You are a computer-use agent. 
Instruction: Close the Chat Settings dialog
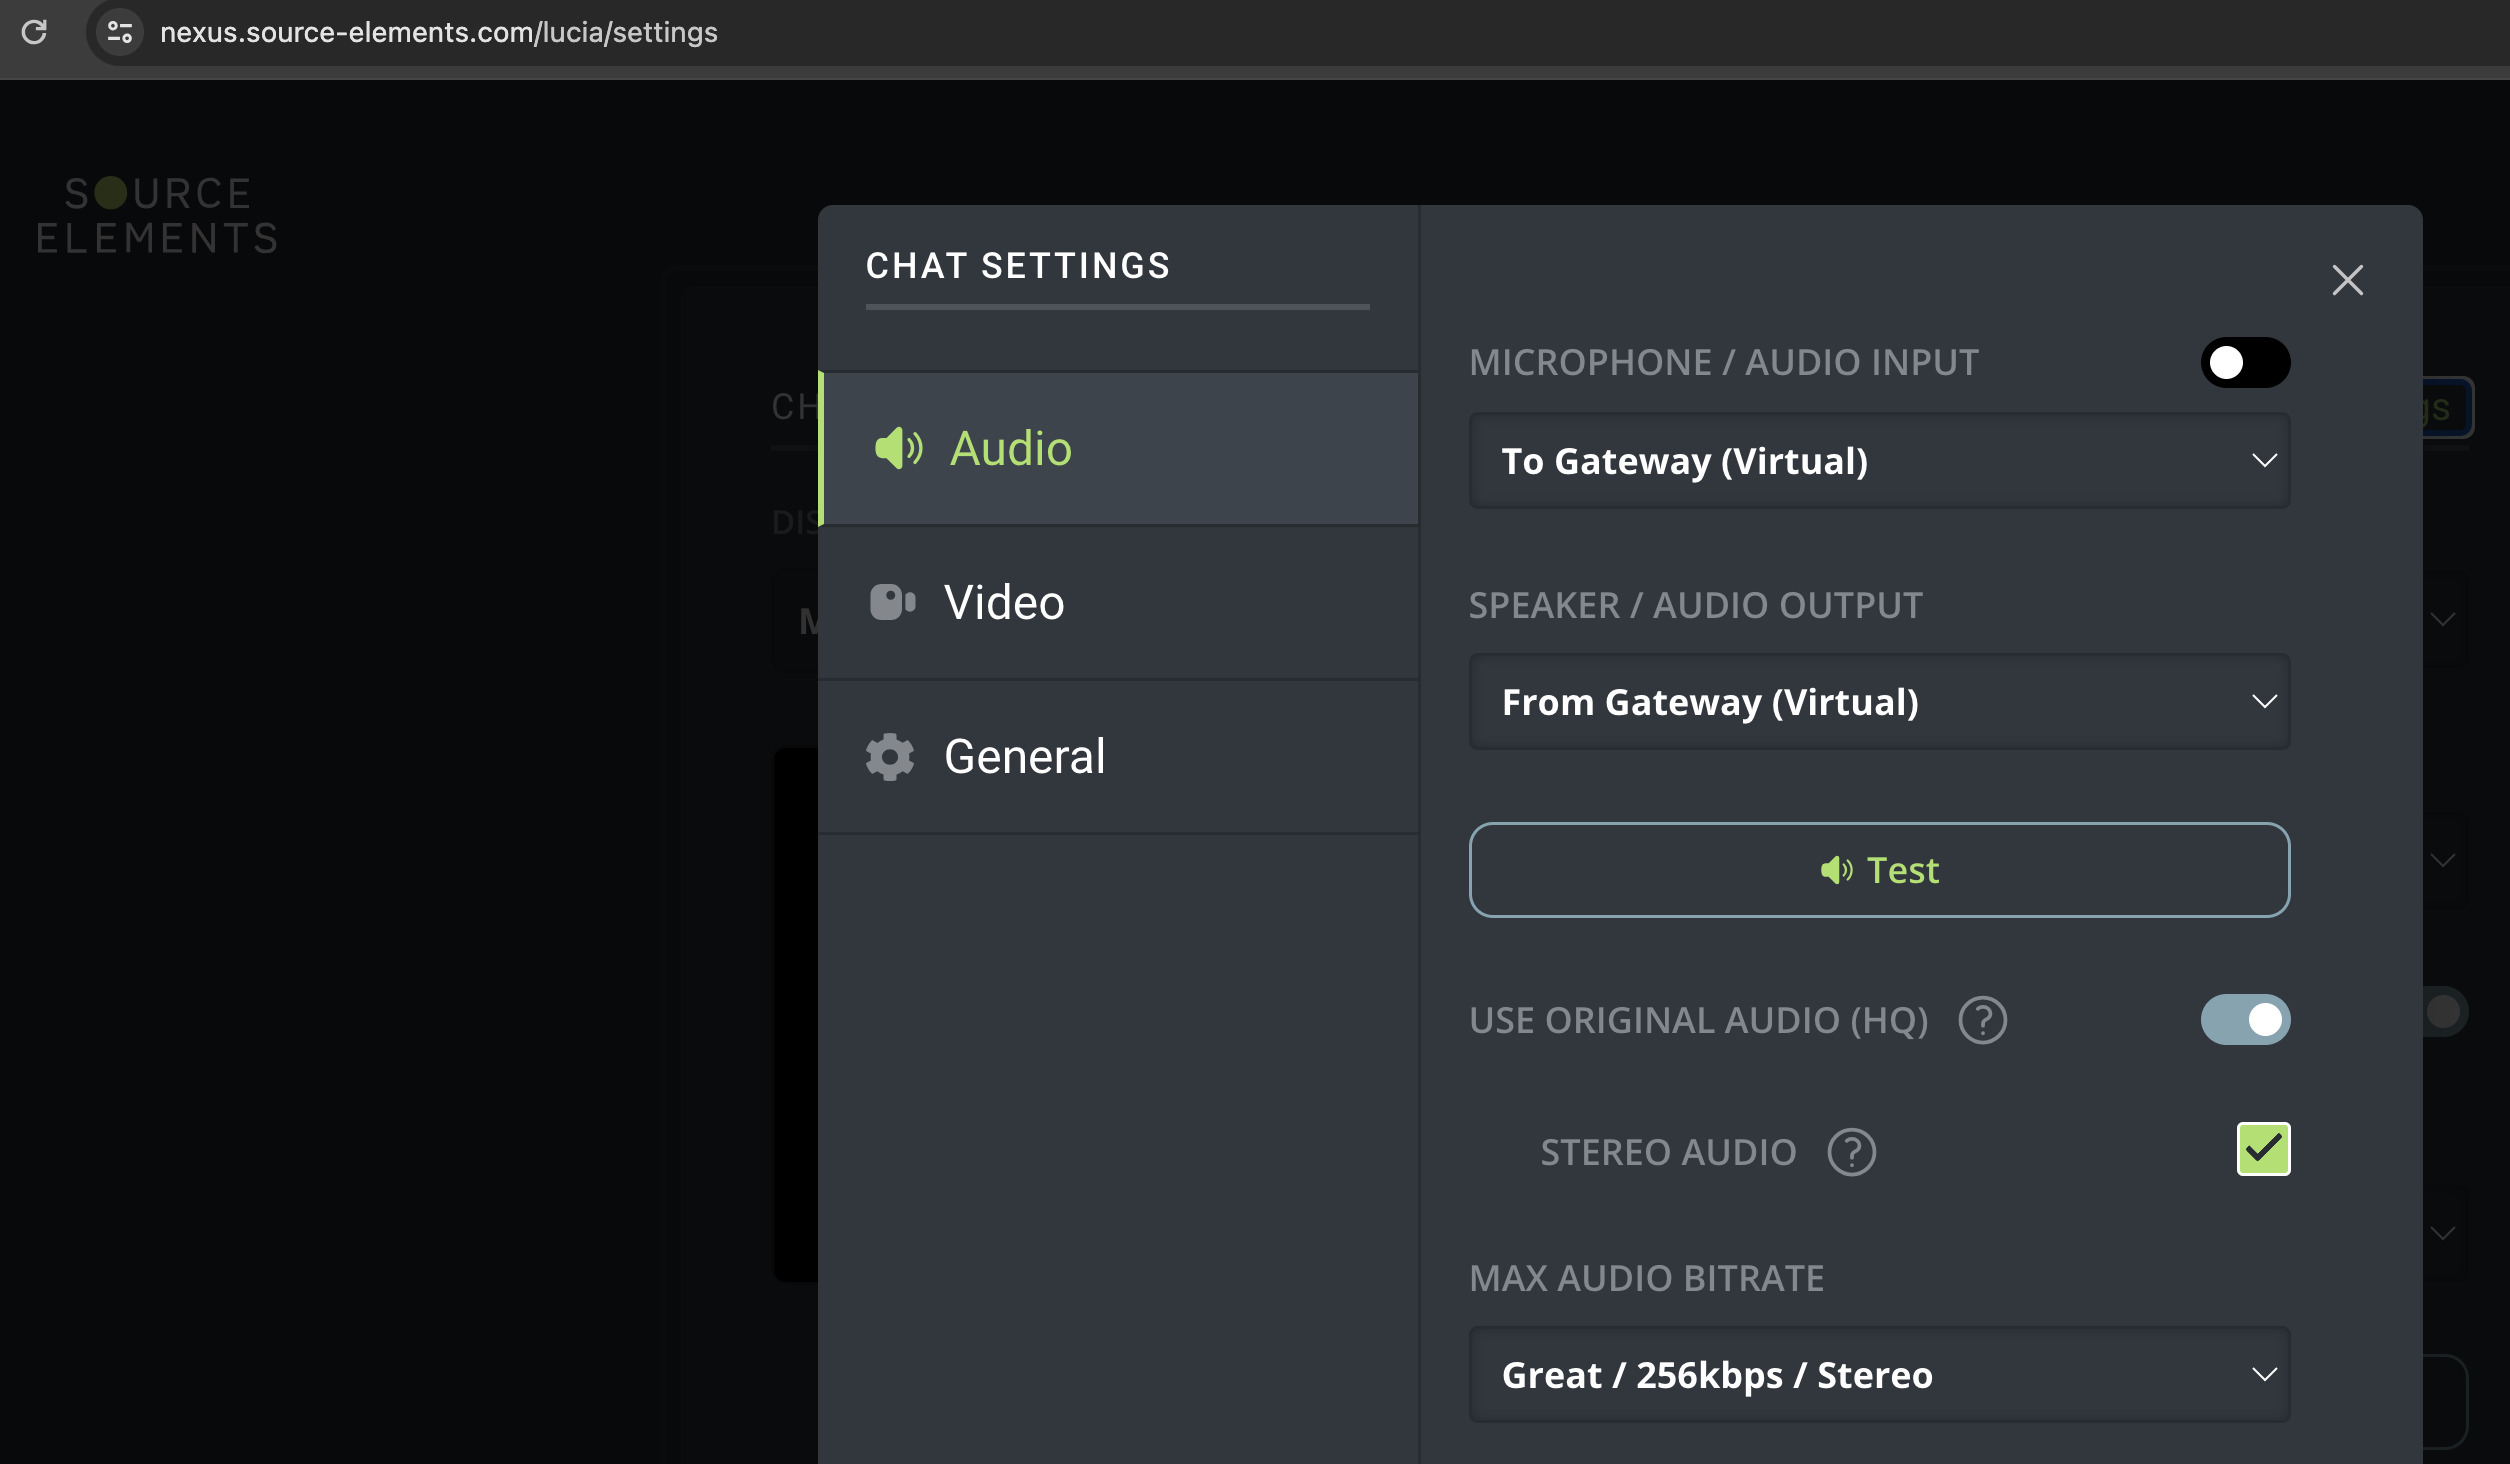tap(2347, 280)
